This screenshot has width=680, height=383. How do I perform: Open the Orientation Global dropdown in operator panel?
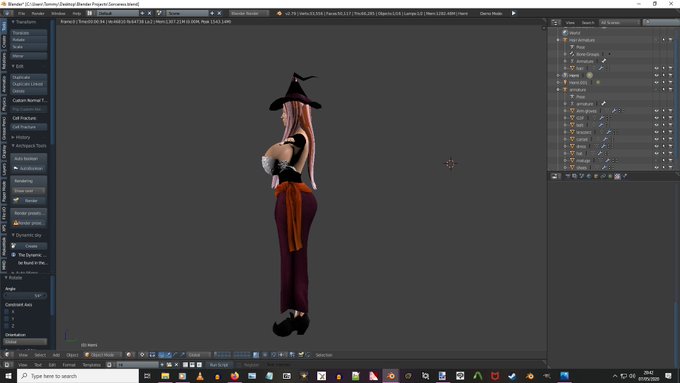pyautogui.click(x=25, y=342)
